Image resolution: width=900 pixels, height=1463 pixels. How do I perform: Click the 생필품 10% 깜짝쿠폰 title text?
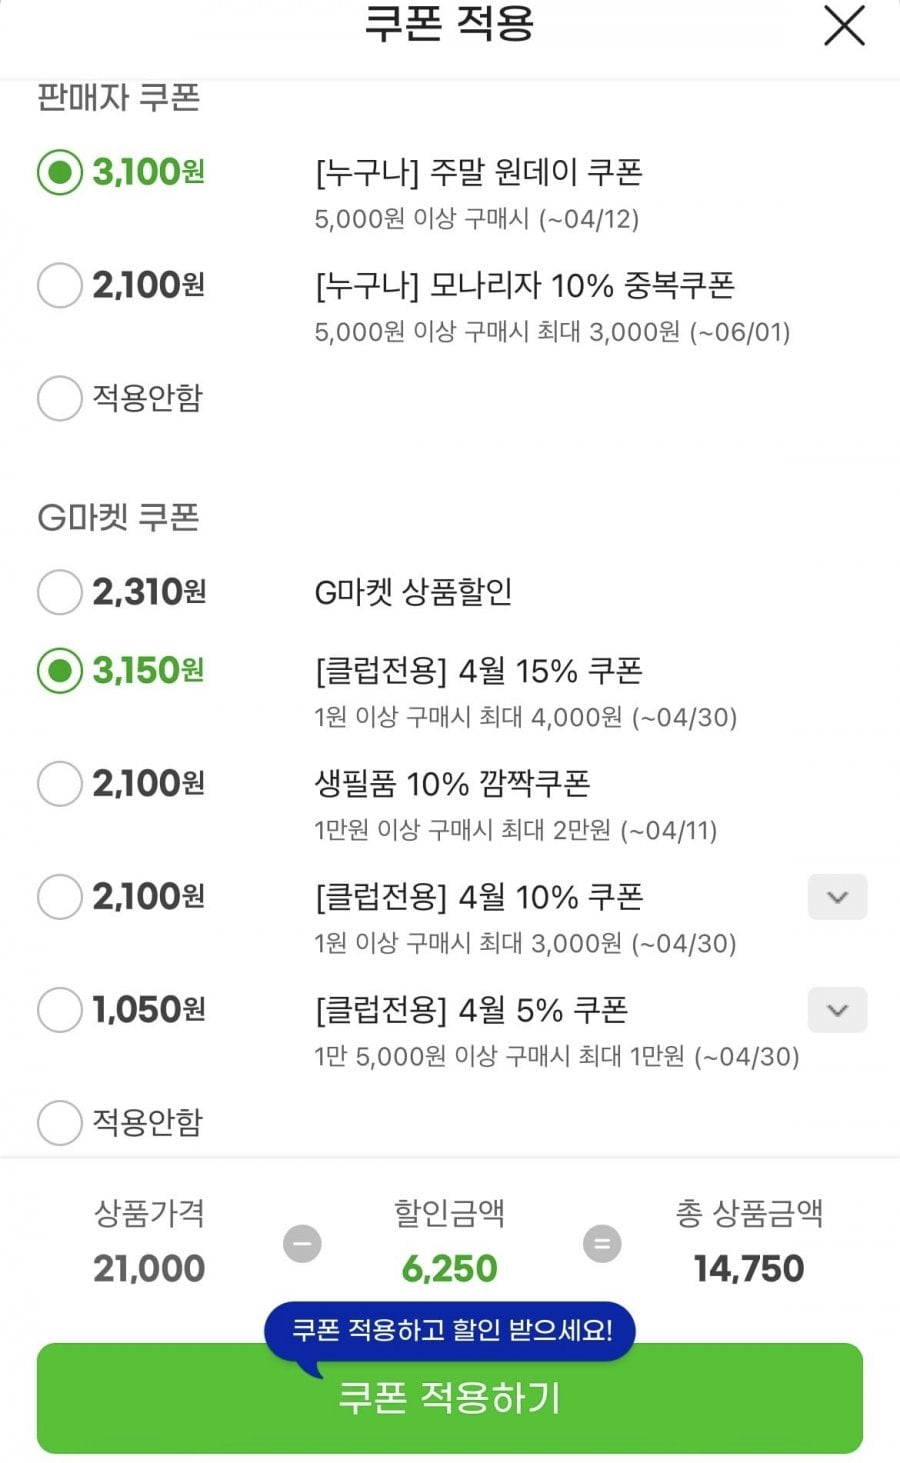tap(452, 783)
